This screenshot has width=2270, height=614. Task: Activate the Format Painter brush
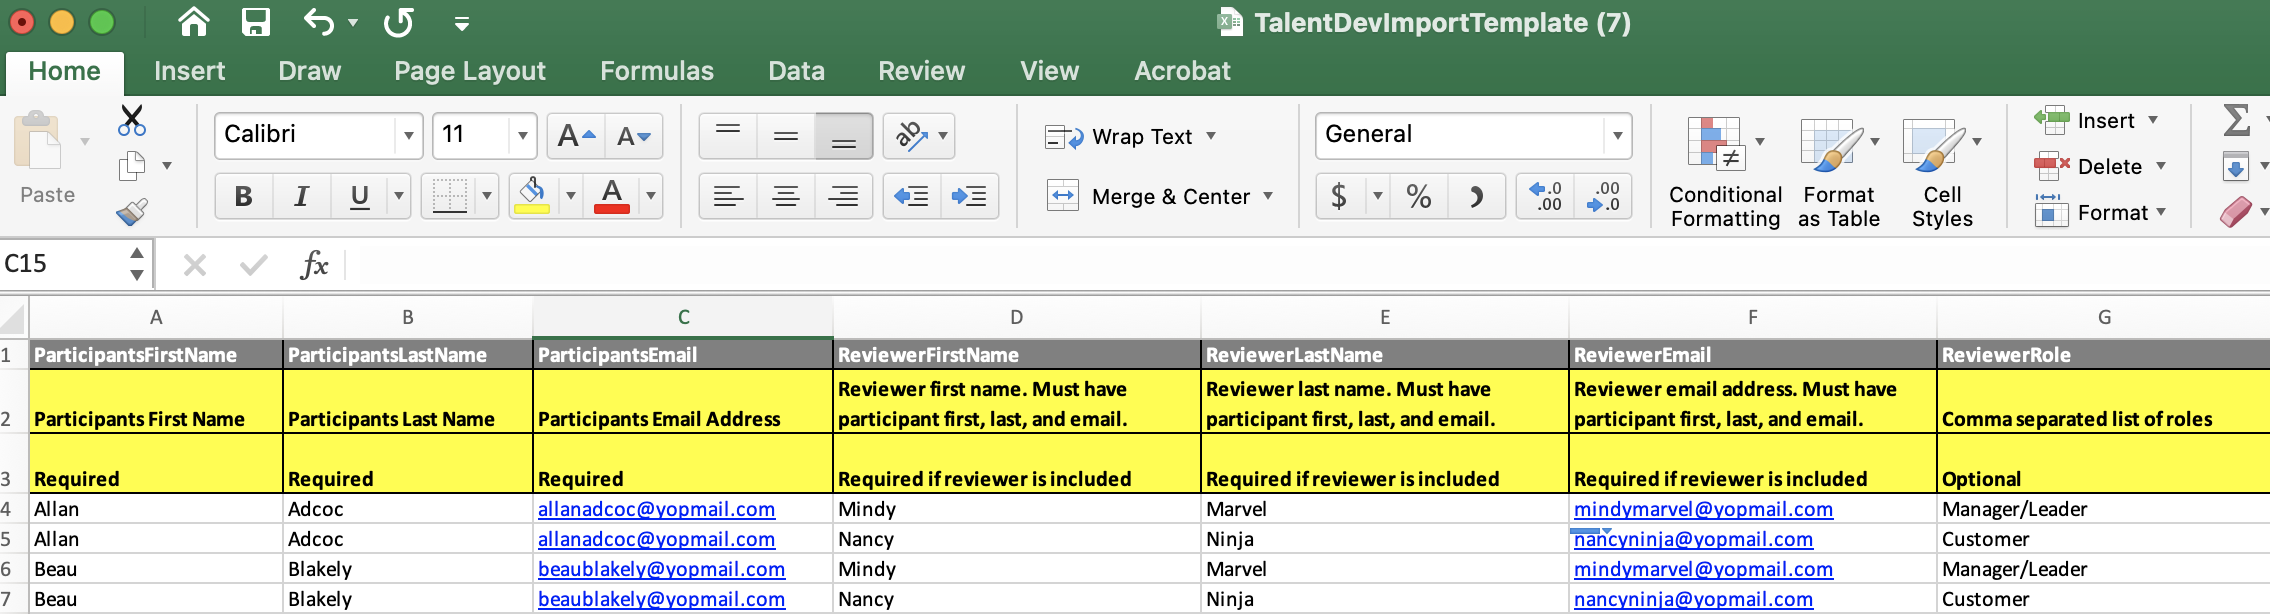(131, 211)
